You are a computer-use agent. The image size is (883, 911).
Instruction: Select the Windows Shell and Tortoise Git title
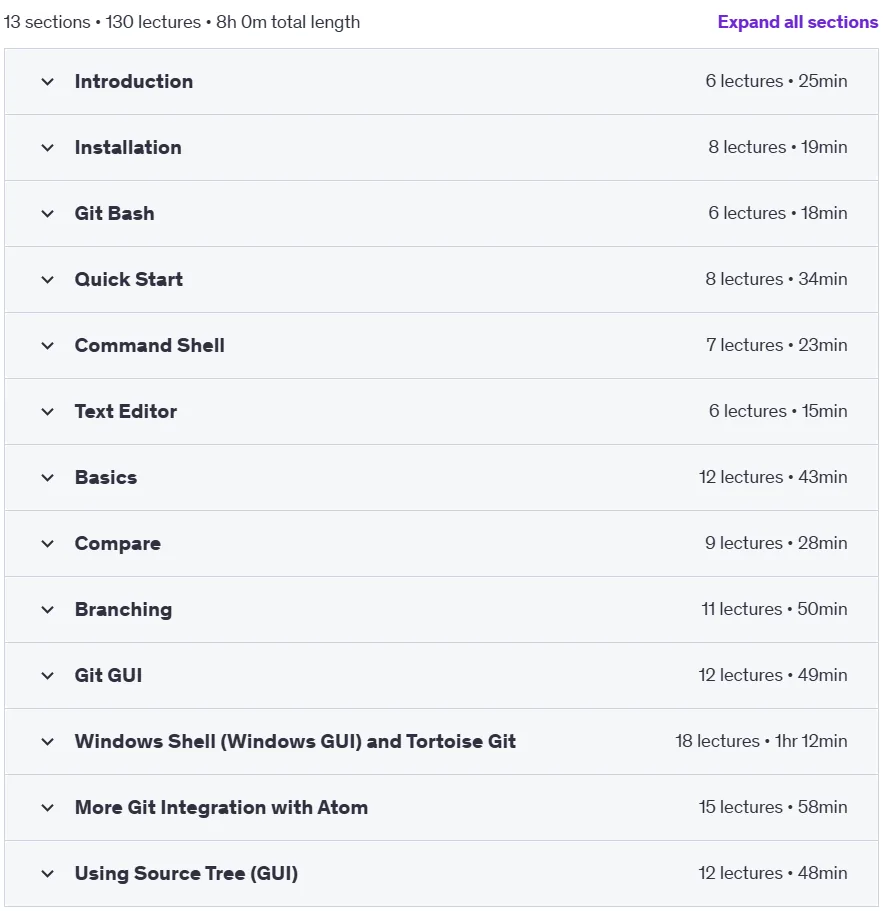[295, 741]
